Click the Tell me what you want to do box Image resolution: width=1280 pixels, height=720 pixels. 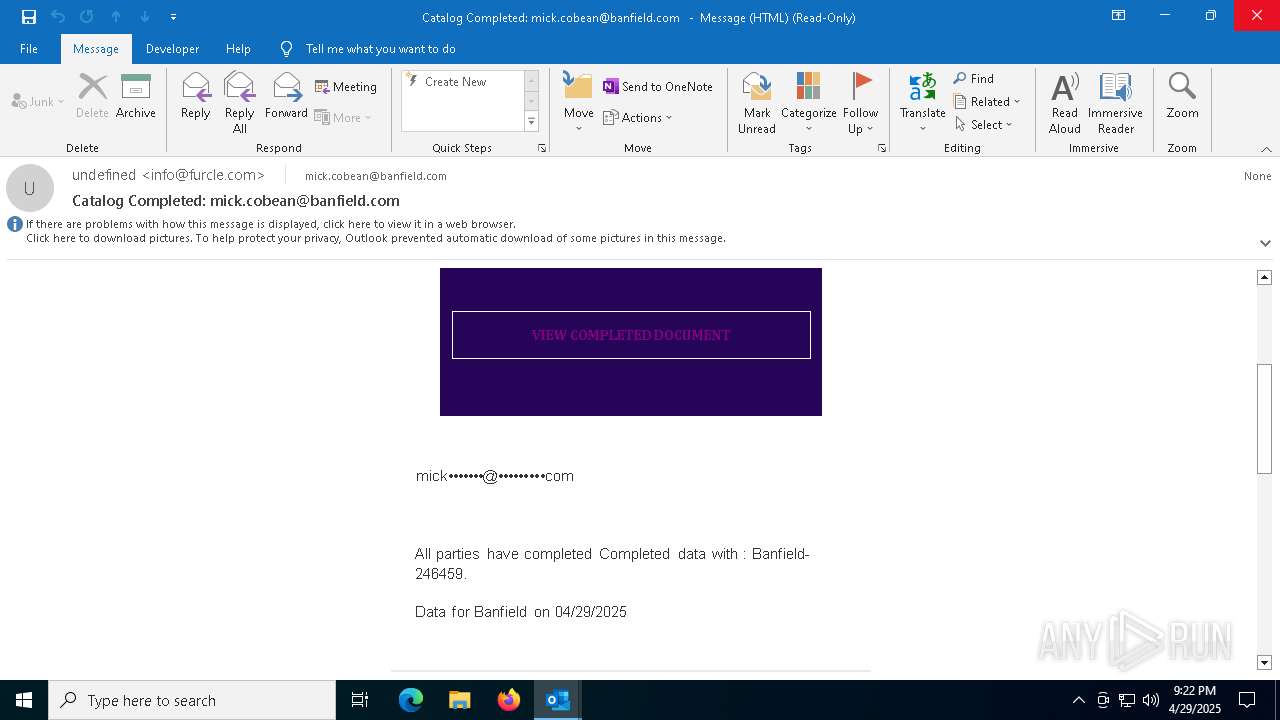coord(380,49)
